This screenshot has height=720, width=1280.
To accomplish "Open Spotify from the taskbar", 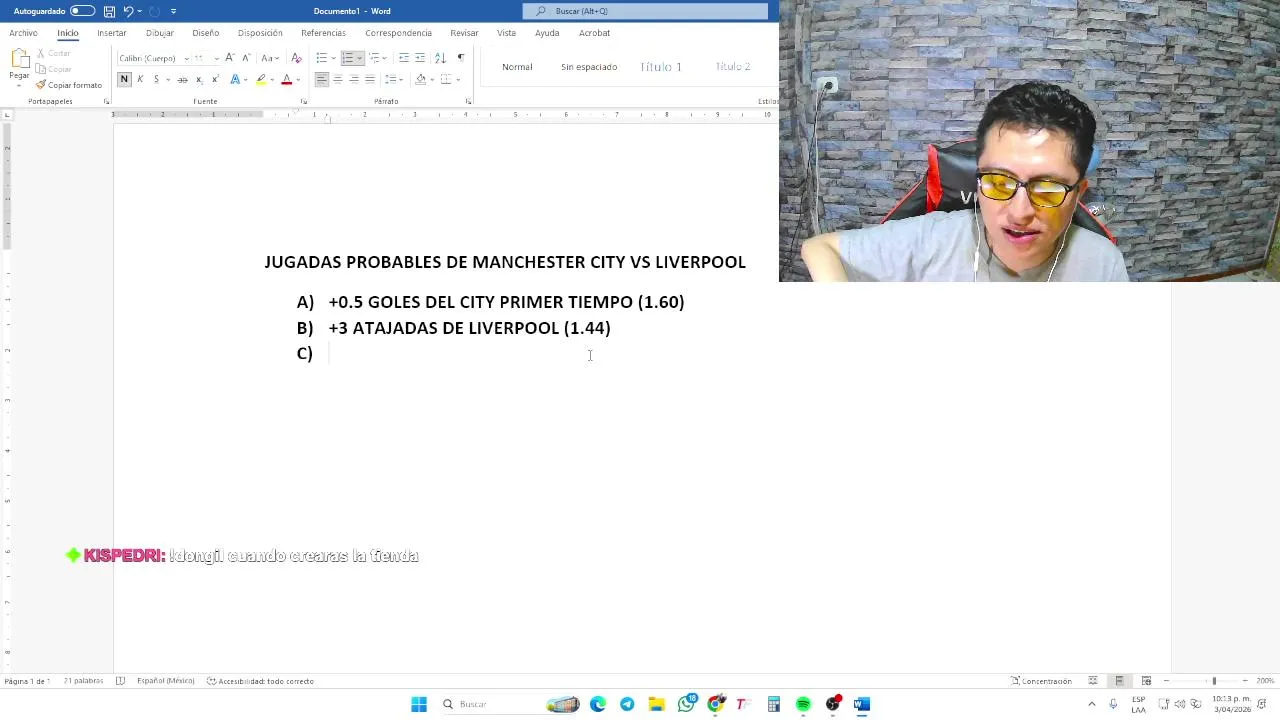I will [x=803, y=705].
